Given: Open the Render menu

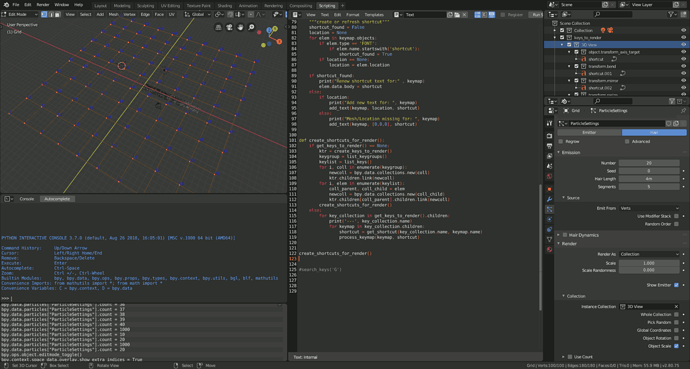Looking at the screenshot, I should coord(43,5).
